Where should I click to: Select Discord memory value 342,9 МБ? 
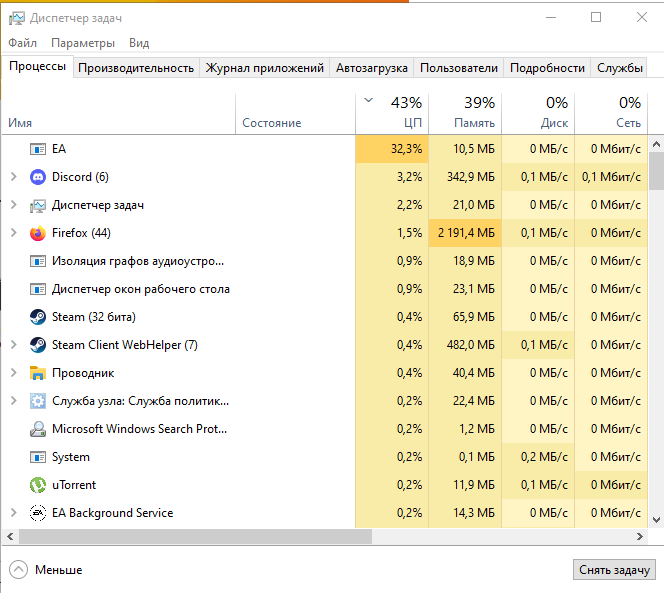coord(465,177)
